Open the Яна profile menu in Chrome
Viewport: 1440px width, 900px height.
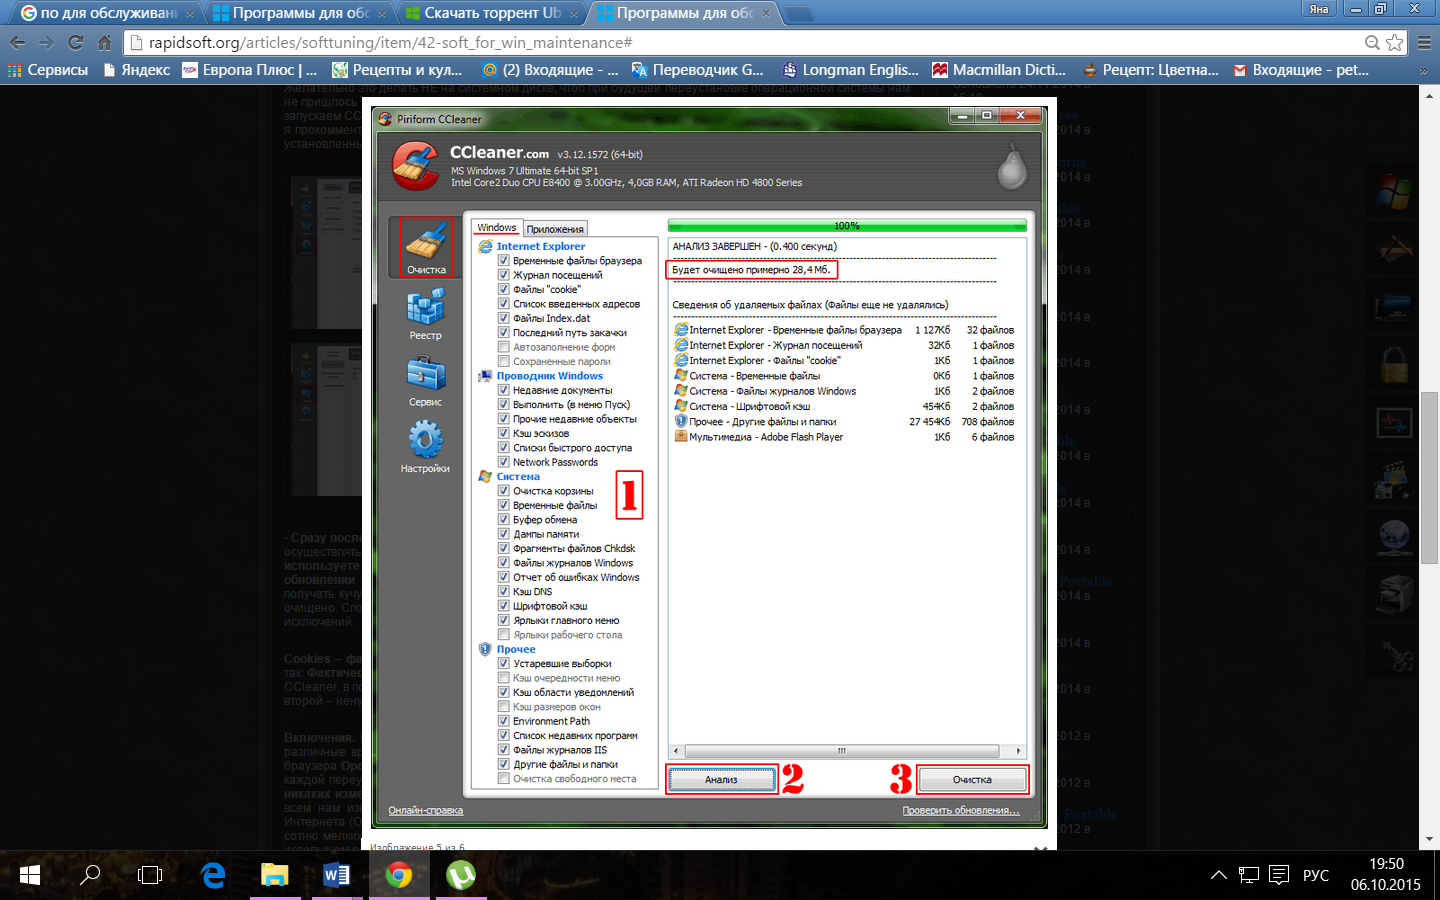[x=1319, y=9]
